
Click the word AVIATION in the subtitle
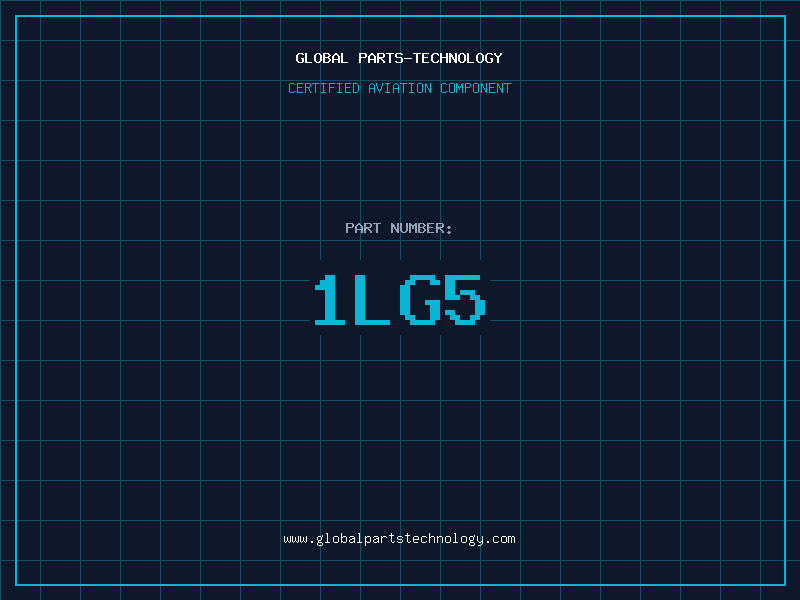[400, 88]
